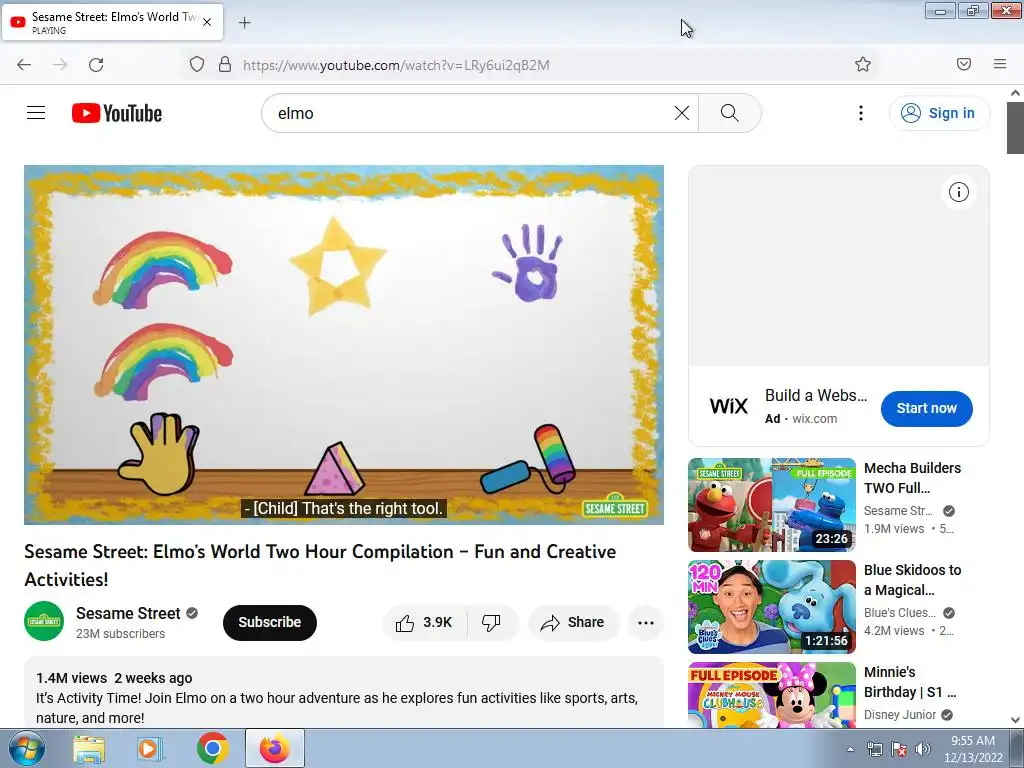Open Build a Website ad title
Viewport: 1024px width, 768px height.
[816, 395]
